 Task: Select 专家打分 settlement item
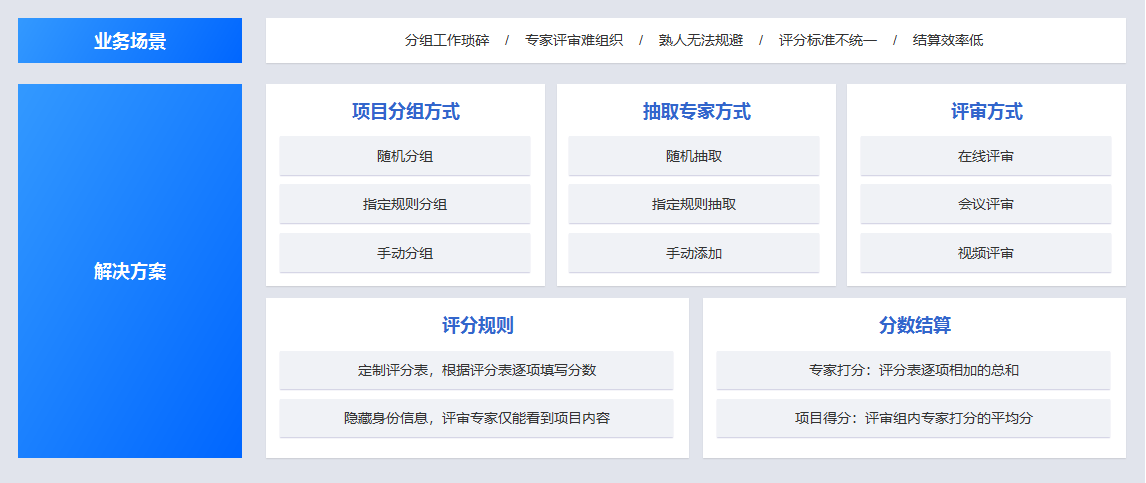tap(913, 370)
